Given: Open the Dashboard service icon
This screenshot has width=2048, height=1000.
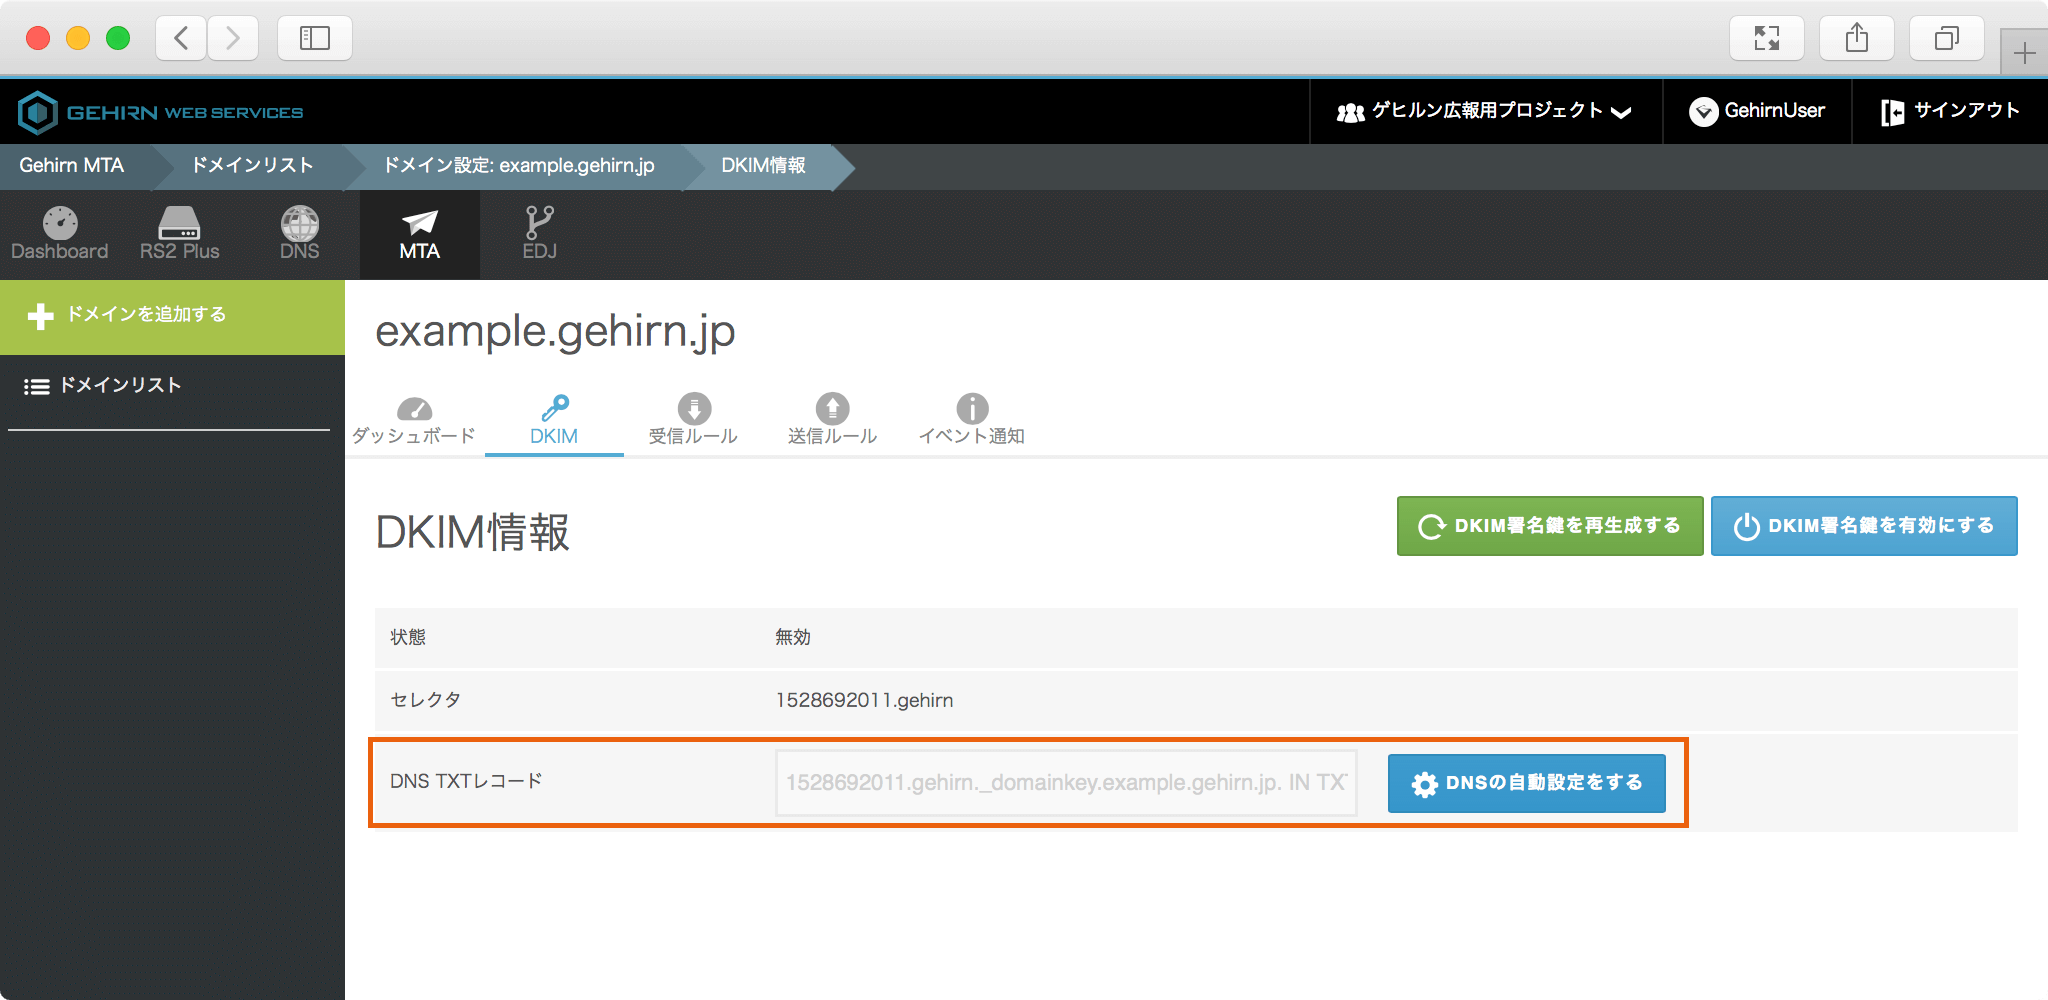Looking at the screenshot, I should 59,234.
